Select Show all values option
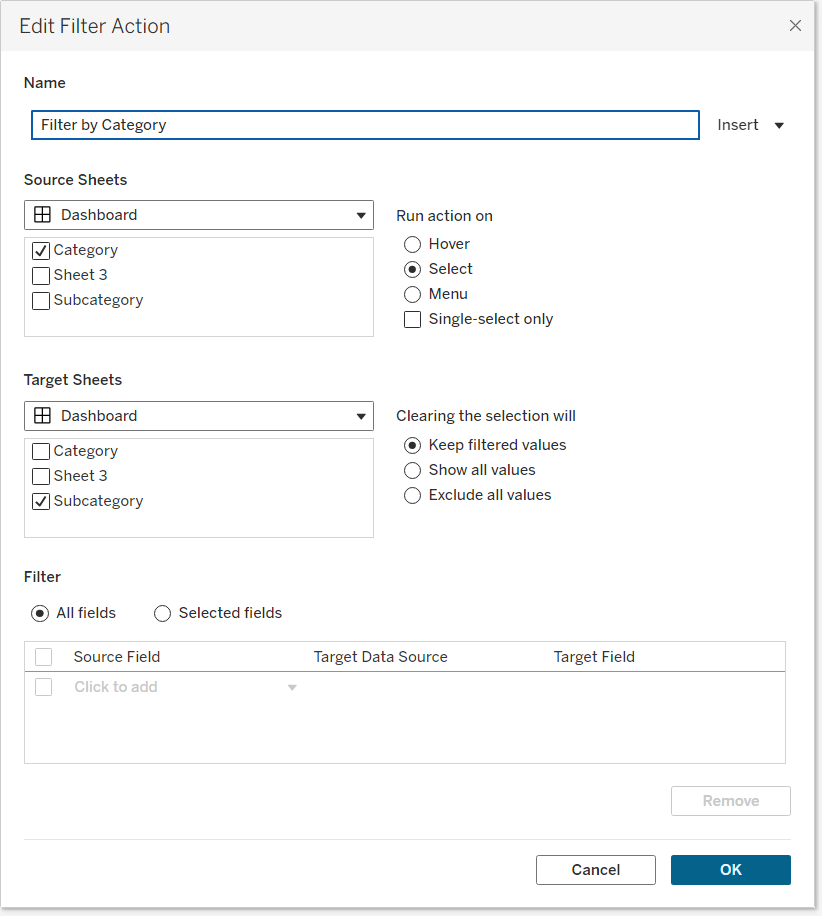The image size is (822, 916). click(412, 470)
